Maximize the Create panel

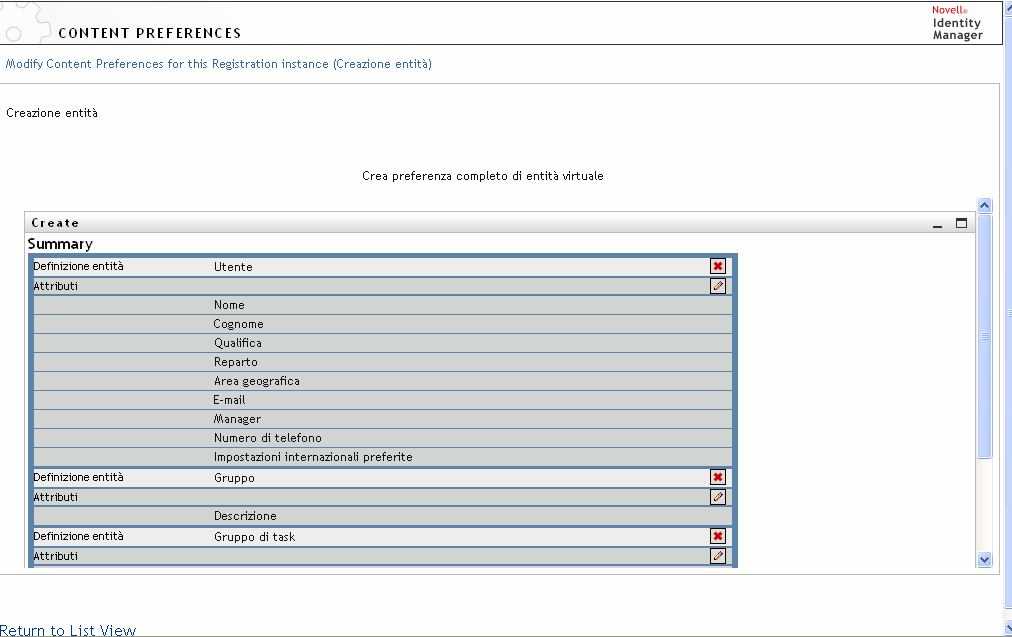[x=962, y=223]
